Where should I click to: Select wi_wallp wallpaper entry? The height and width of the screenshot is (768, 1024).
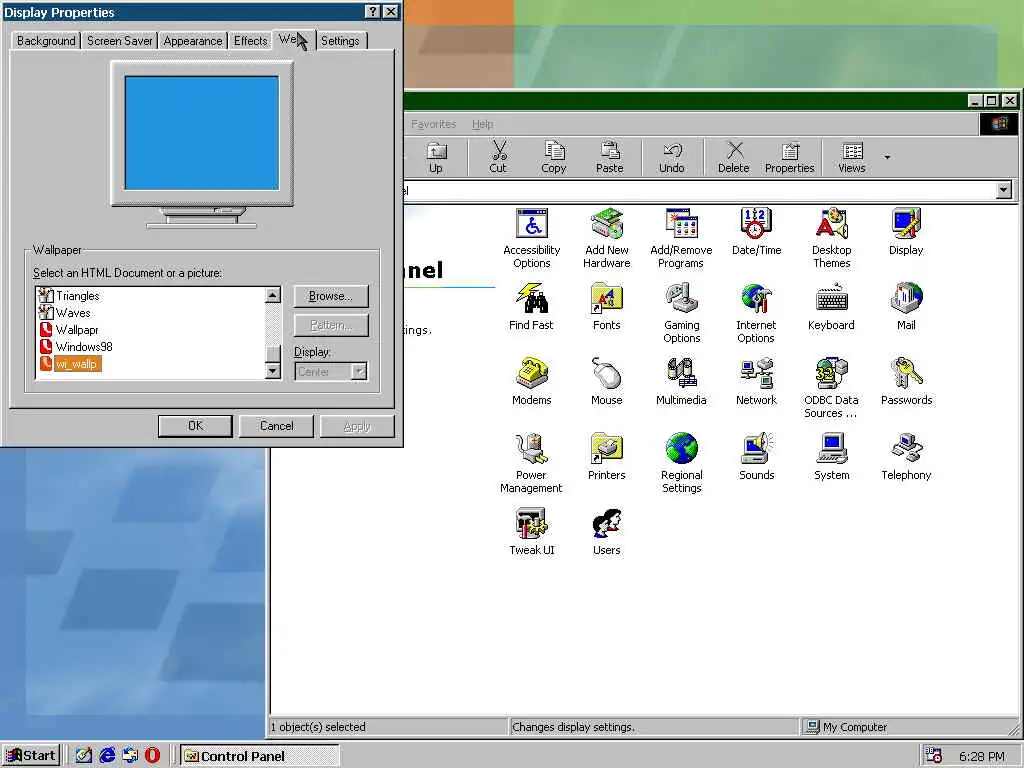click(76, 364)
